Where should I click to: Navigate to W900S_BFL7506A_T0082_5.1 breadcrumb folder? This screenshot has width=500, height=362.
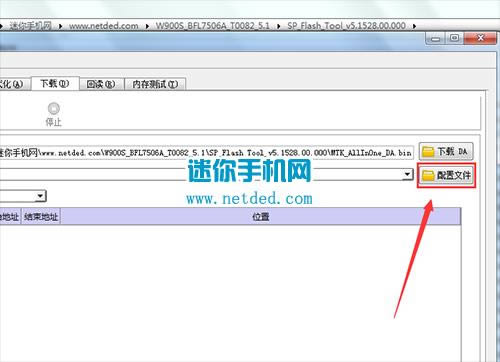[x=213, y=26]
